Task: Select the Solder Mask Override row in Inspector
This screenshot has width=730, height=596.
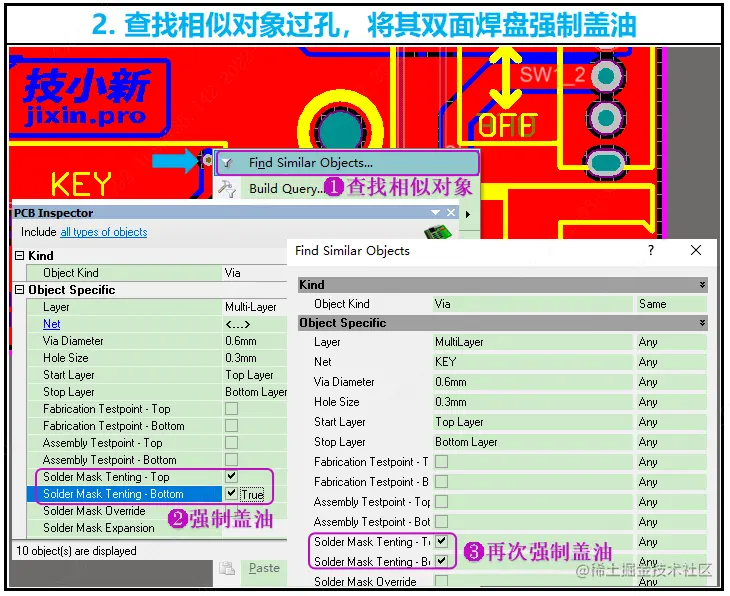Action: click(x=123, y=511)
